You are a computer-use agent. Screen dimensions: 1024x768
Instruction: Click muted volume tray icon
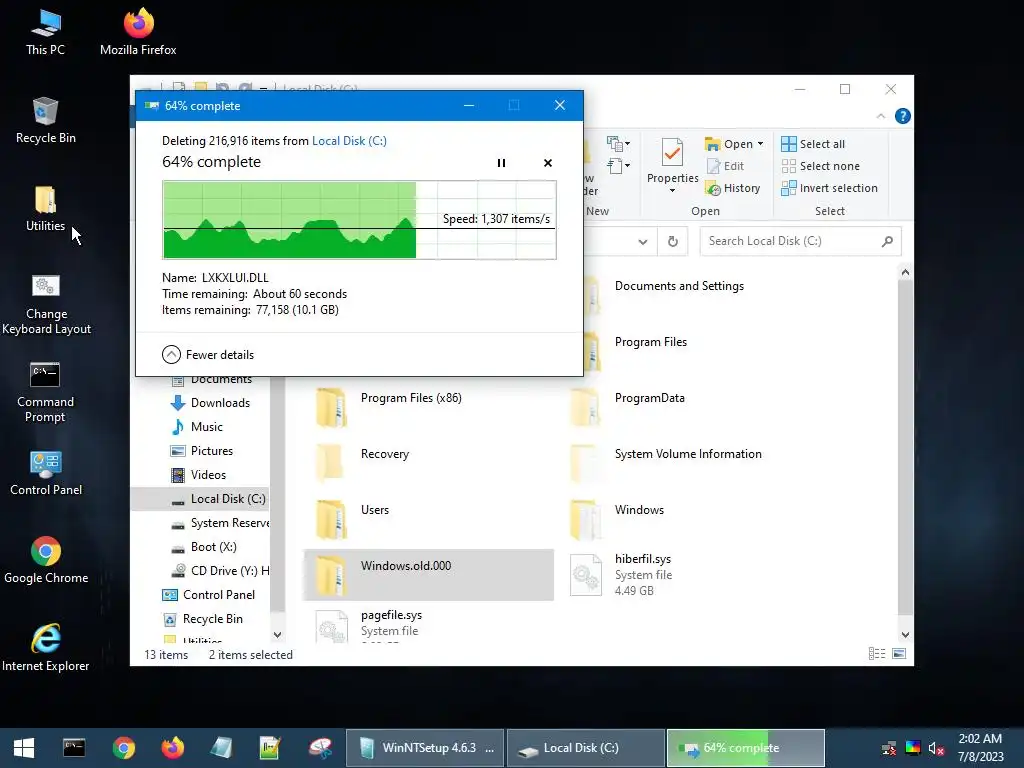[x=936, y=748]
